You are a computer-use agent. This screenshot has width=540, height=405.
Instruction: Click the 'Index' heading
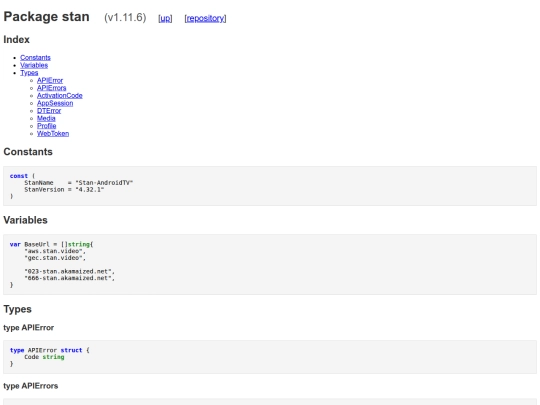coord(17,40)
